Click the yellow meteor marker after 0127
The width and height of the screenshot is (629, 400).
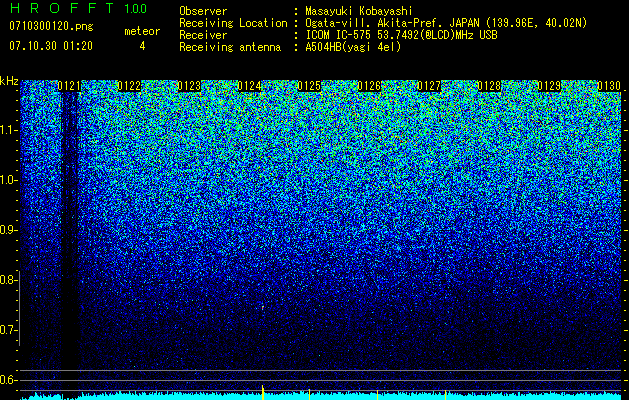pyautogui.click(x=445, y=395)
